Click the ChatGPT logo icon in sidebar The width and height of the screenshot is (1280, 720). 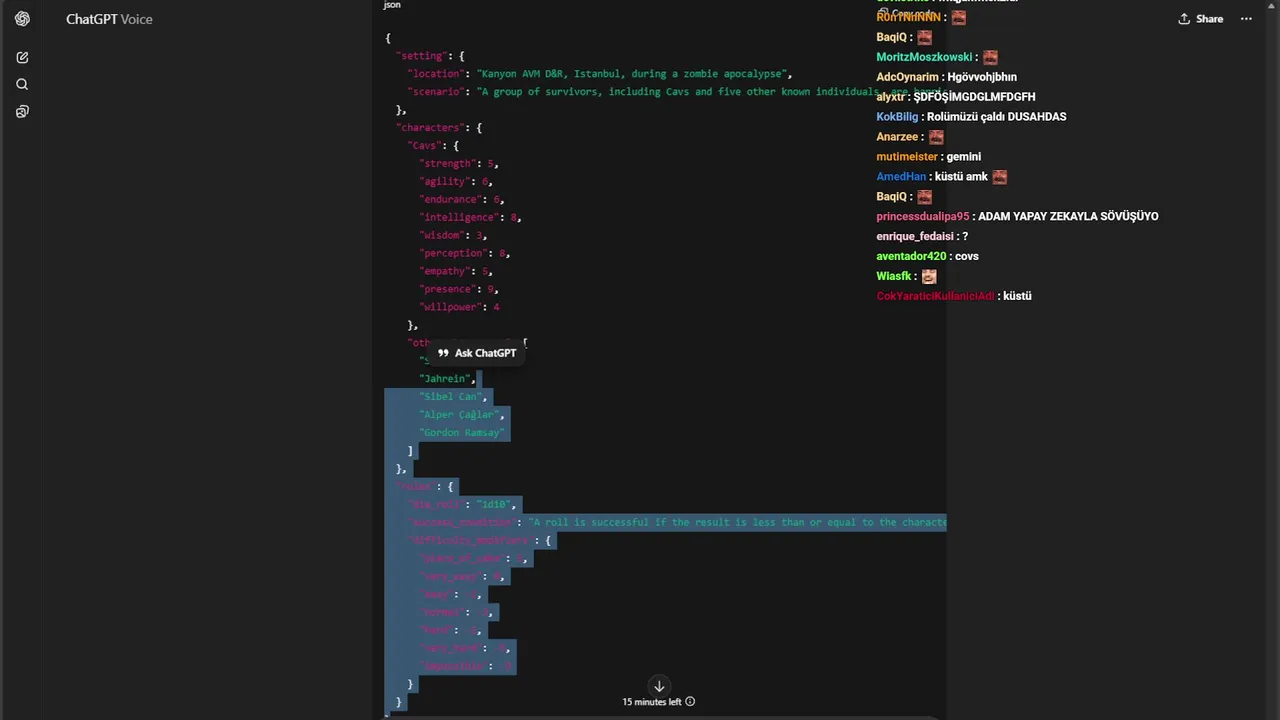[x=22, y=19]
